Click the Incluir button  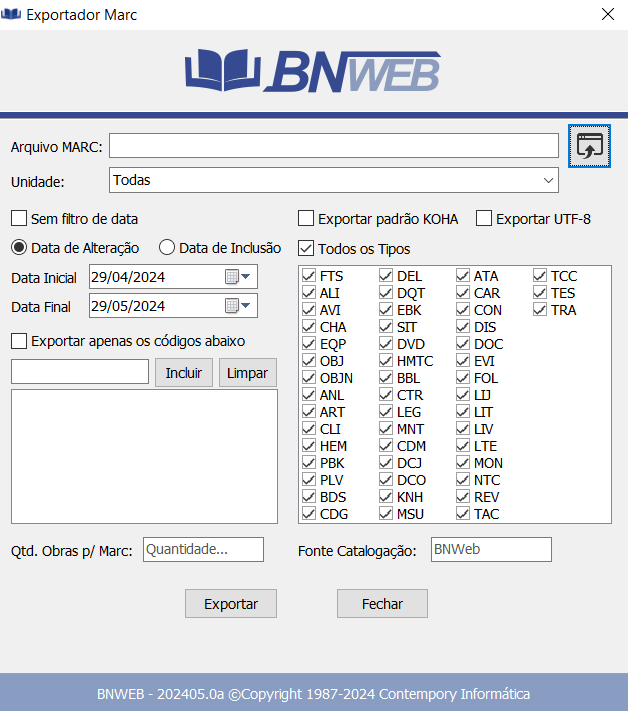point(183,373)
